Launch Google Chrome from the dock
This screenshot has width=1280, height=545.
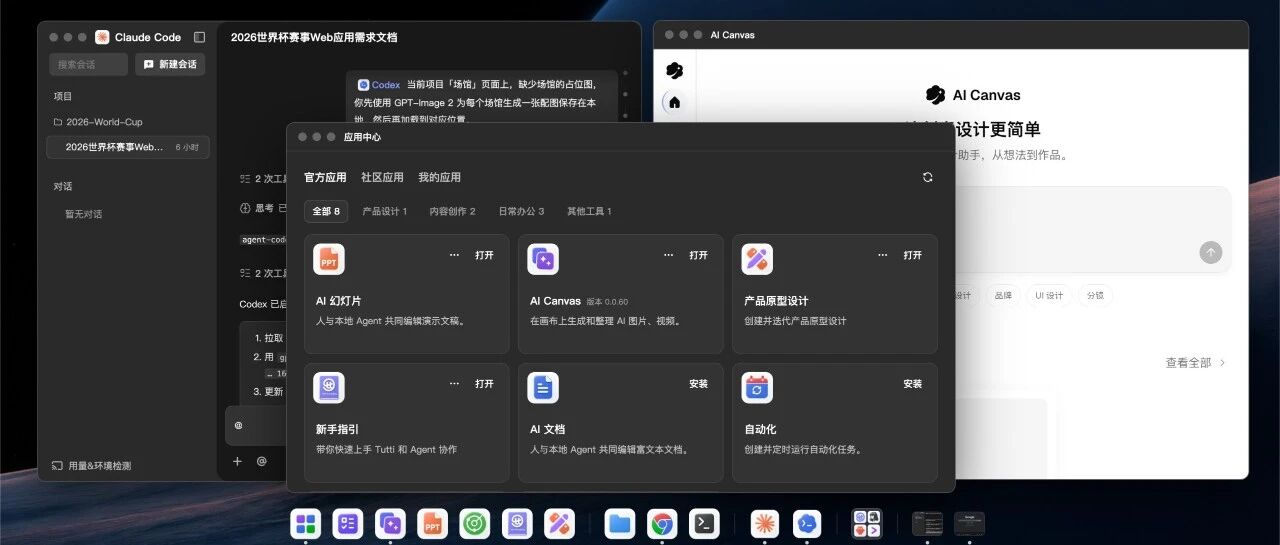pos(662,523)
